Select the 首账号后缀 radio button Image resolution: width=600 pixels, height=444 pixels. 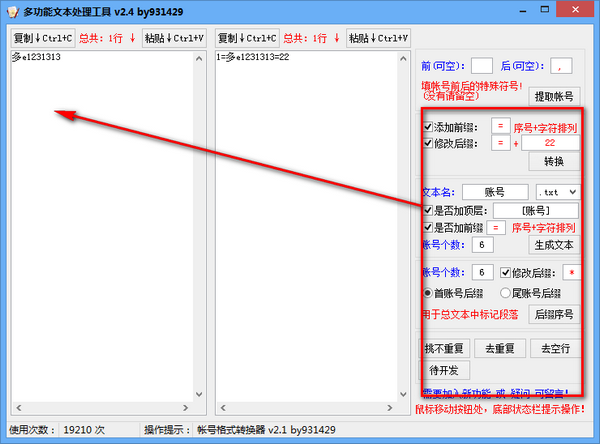coord(429,292)
